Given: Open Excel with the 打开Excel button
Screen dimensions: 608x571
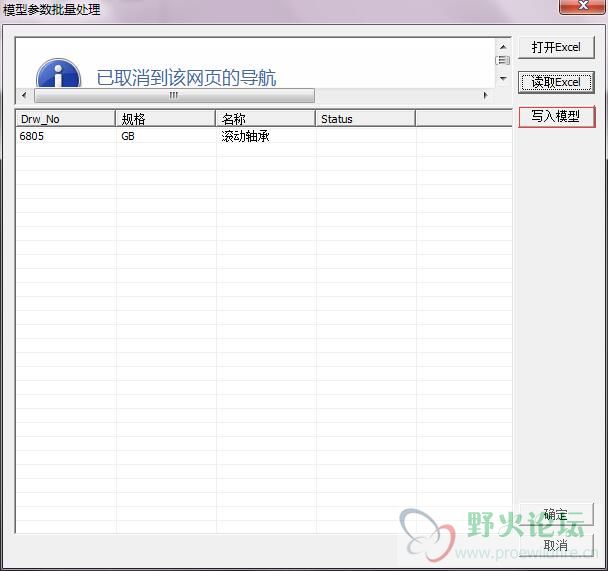Looking at the screenshot, I should (x=556, y=47).
